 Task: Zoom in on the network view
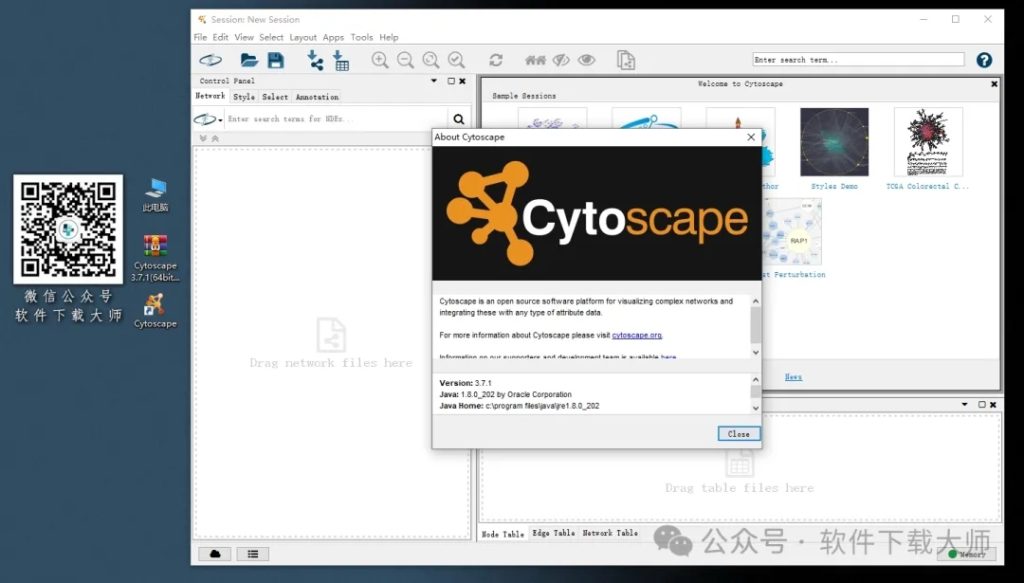381,60
